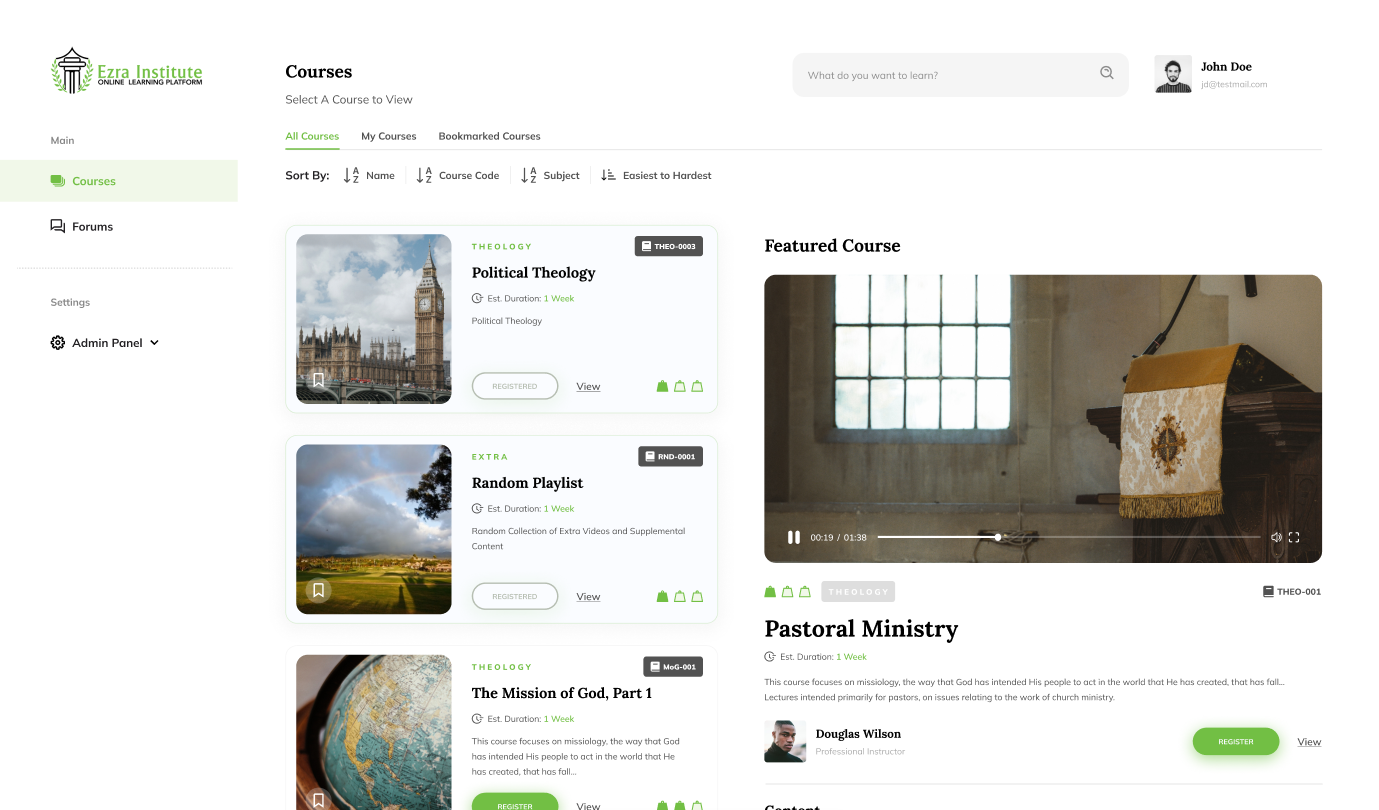Register for The Mission of God
The image size is (1379, 810).
[515, 803]
